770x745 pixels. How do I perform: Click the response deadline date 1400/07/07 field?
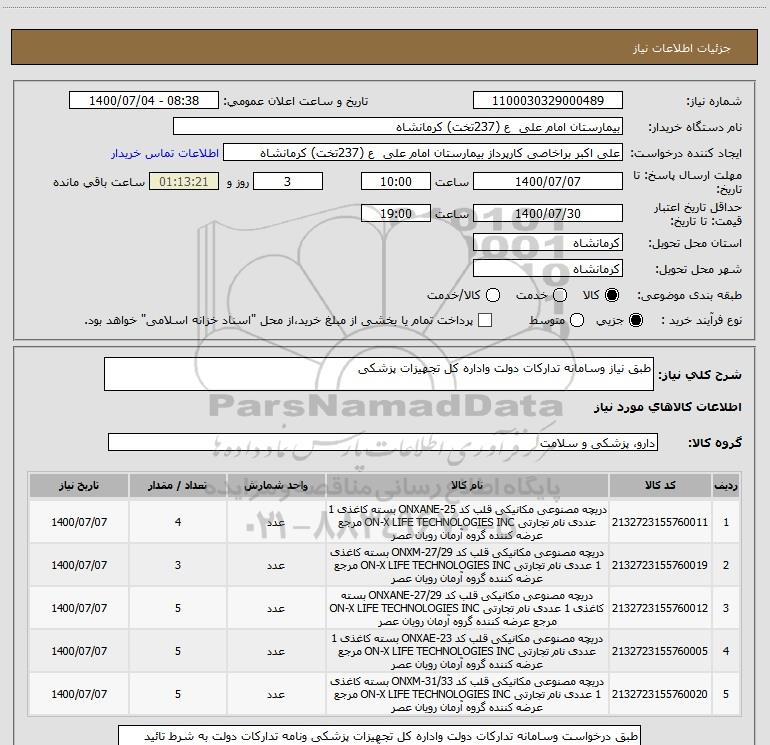tap(548, 181)
